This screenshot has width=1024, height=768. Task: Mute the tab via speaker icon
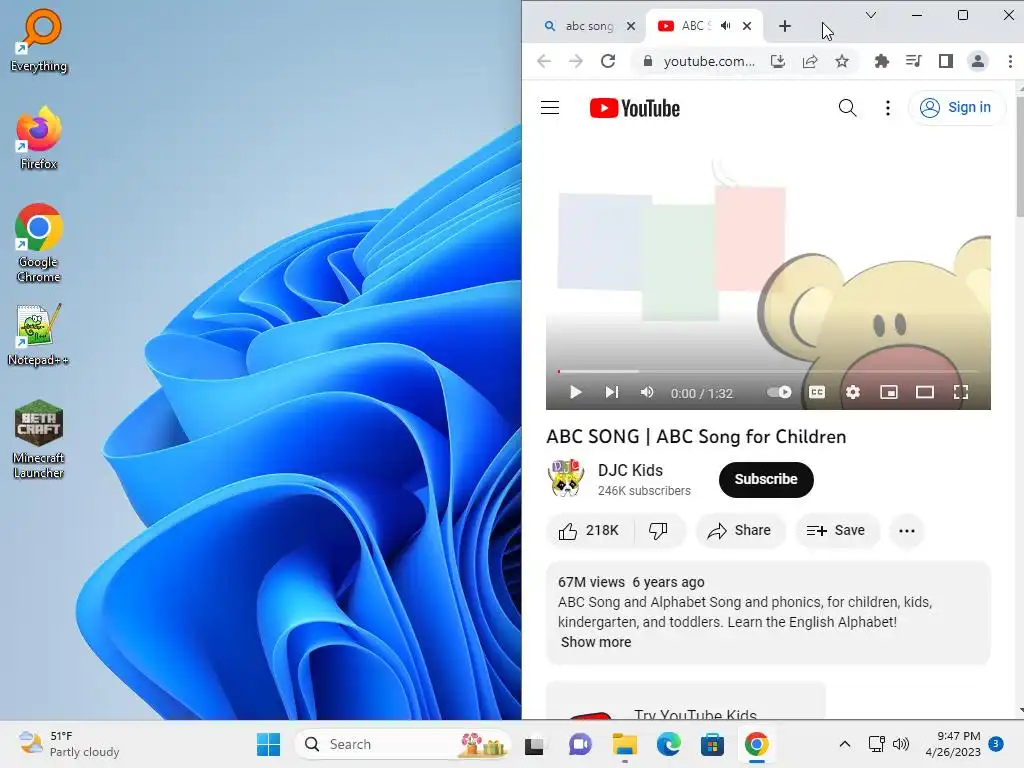[x=726, y=26]
